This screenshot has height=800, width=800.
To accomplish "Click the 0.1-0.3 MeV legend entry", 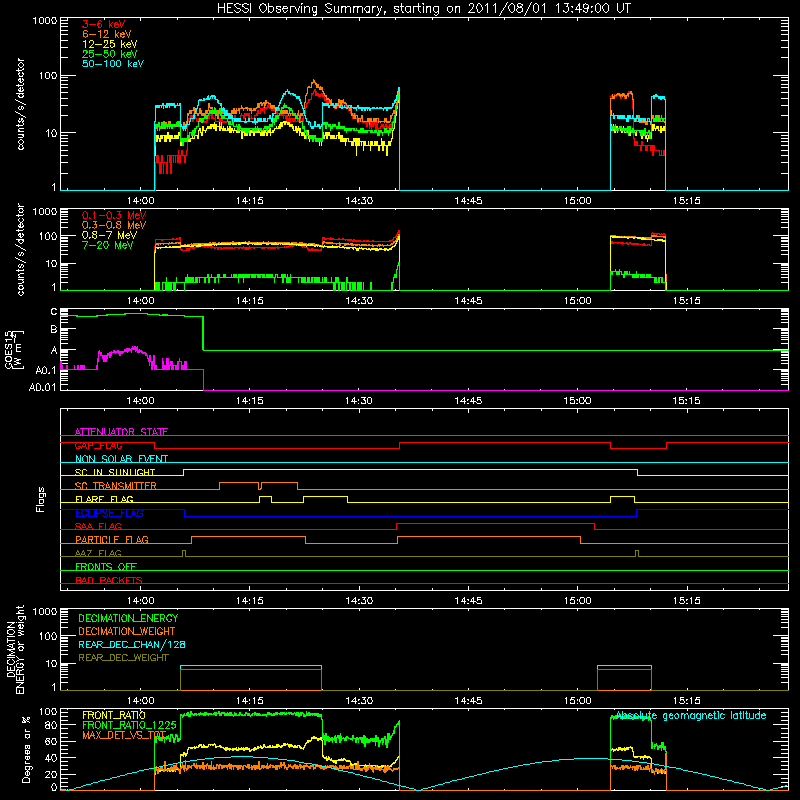I will tap(114, 215).
